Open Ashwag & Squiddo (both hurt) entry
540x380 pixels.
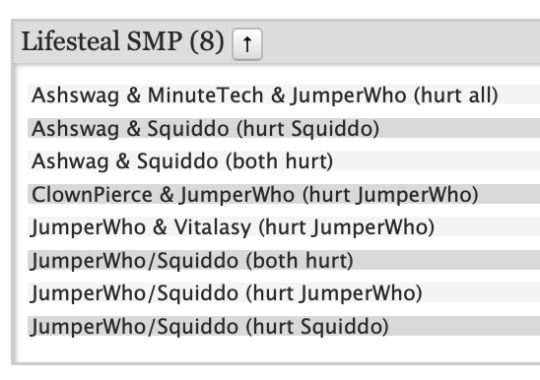284,161
